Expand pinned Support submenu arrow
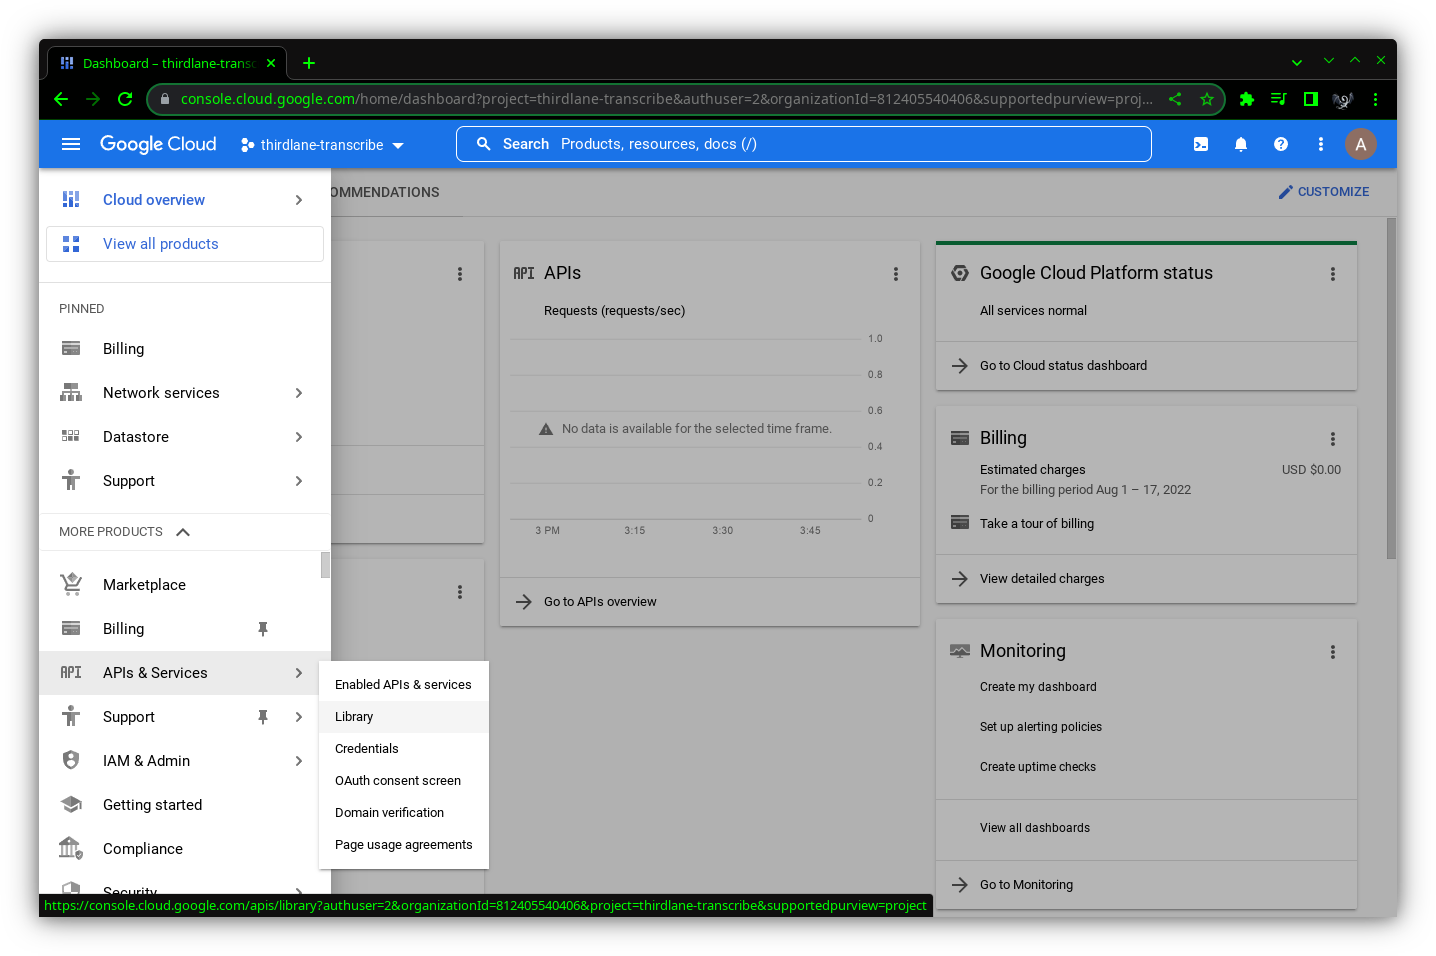The width and height of the screenshot is (1436, 956). pos(299,481)
